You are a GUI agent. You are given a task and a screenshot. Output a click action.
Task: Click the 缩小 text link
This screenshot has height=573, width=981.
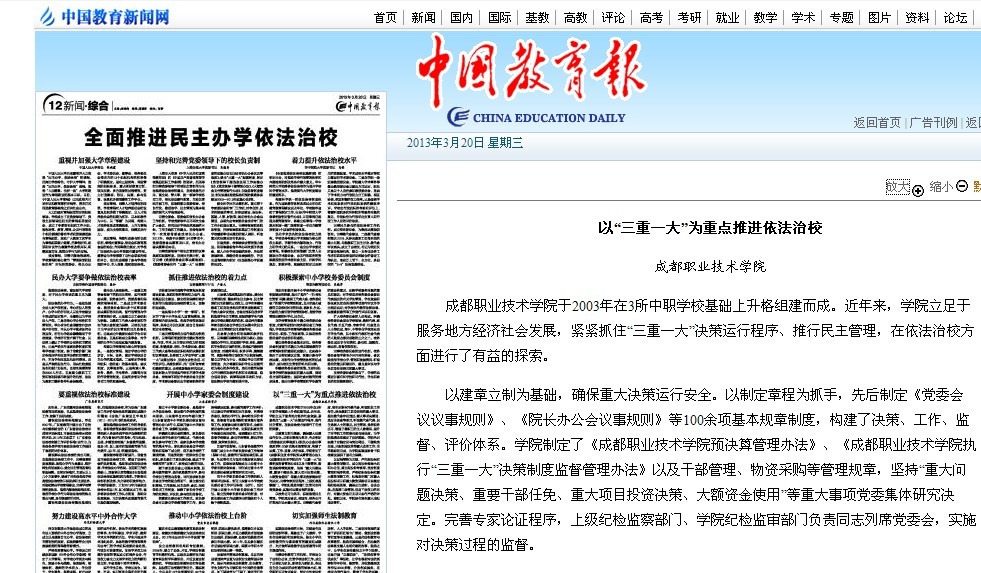click(x=942, y=186)
